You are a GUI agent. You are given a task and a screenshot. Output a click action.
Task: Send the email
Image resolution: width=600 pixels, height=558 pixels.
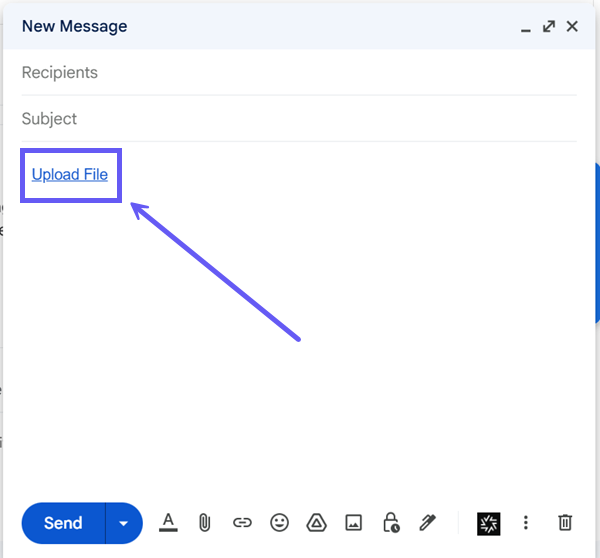pyautogui.click(x=64, y=523)
